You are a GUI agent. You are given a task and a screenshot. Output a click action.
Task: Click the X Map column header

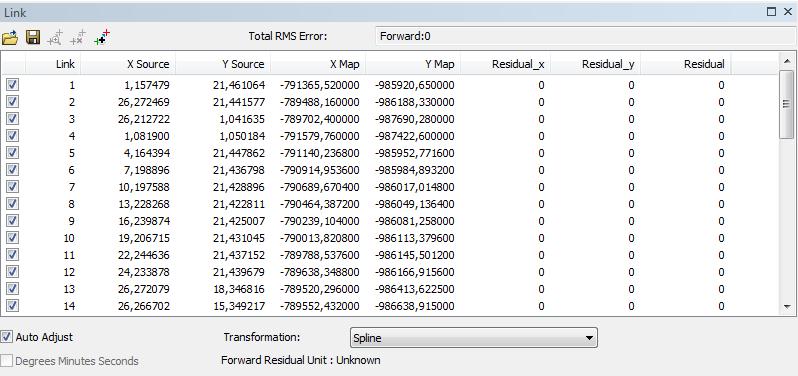point(318,64)
